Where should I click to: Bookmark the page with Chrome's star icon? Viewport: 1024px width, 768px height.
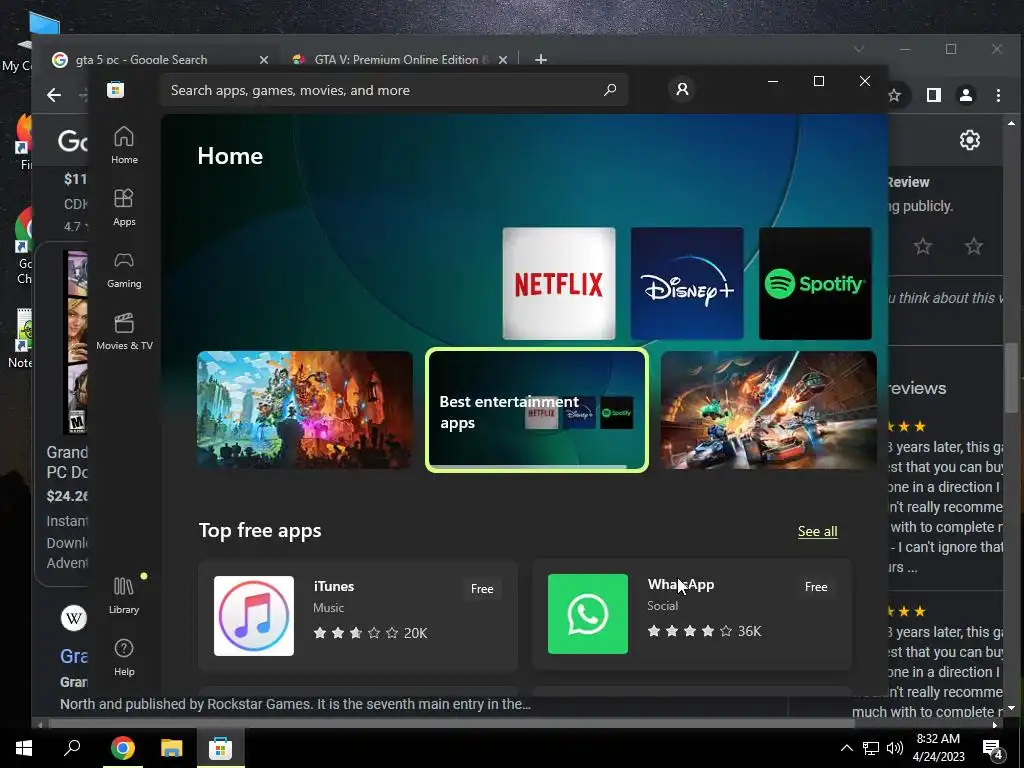[x=894, y=95]
